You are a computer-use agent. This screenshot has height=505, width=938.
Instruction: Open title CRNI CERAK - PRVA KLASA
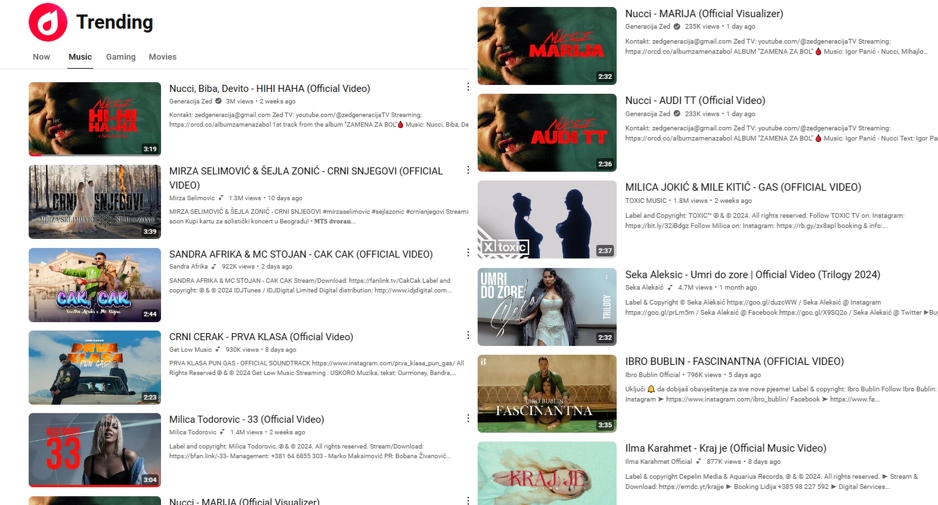point(261,337)
